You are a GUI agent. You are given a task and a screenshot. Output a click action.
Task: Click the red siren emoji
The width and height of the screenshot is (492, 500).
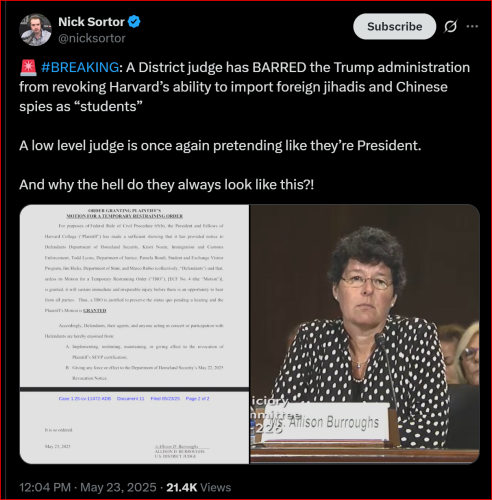tap(28, 67)
